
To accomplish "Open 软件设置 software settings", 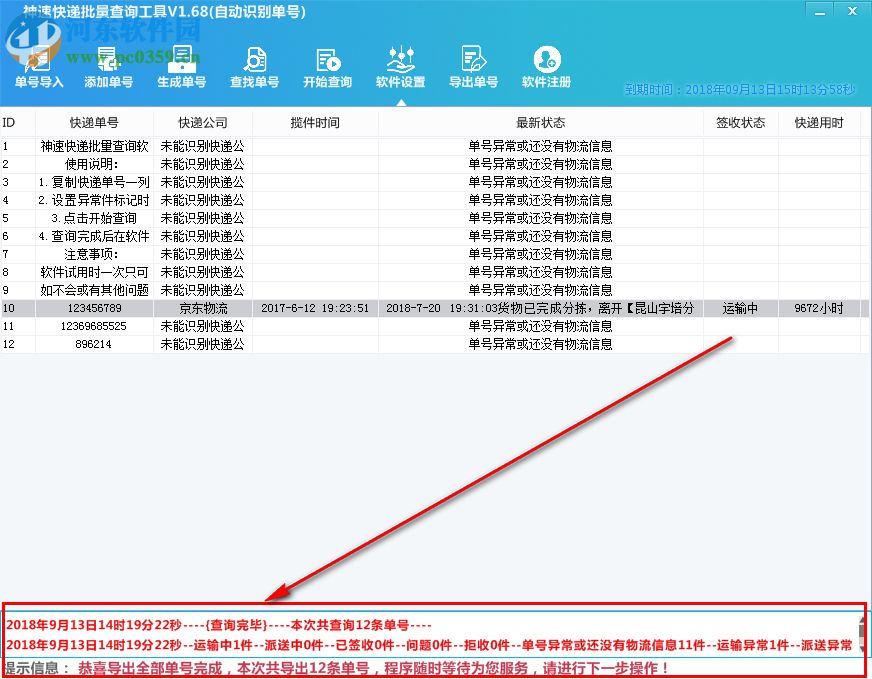I will [x=399, y=68].
